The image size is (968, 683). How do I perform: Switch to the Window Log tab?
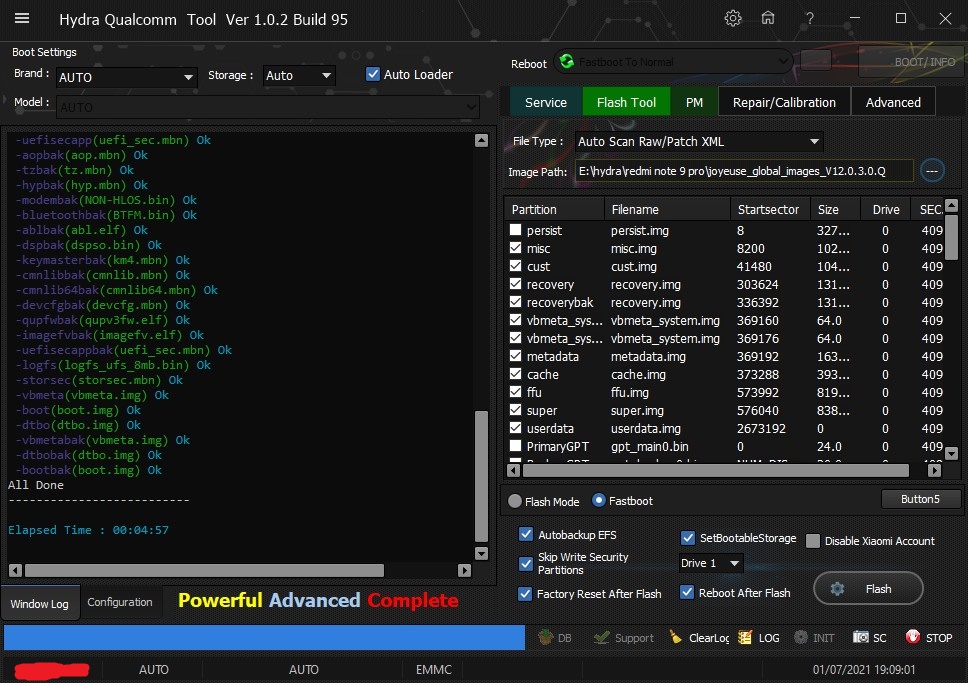pyautogui.click(x=40, y=603)
